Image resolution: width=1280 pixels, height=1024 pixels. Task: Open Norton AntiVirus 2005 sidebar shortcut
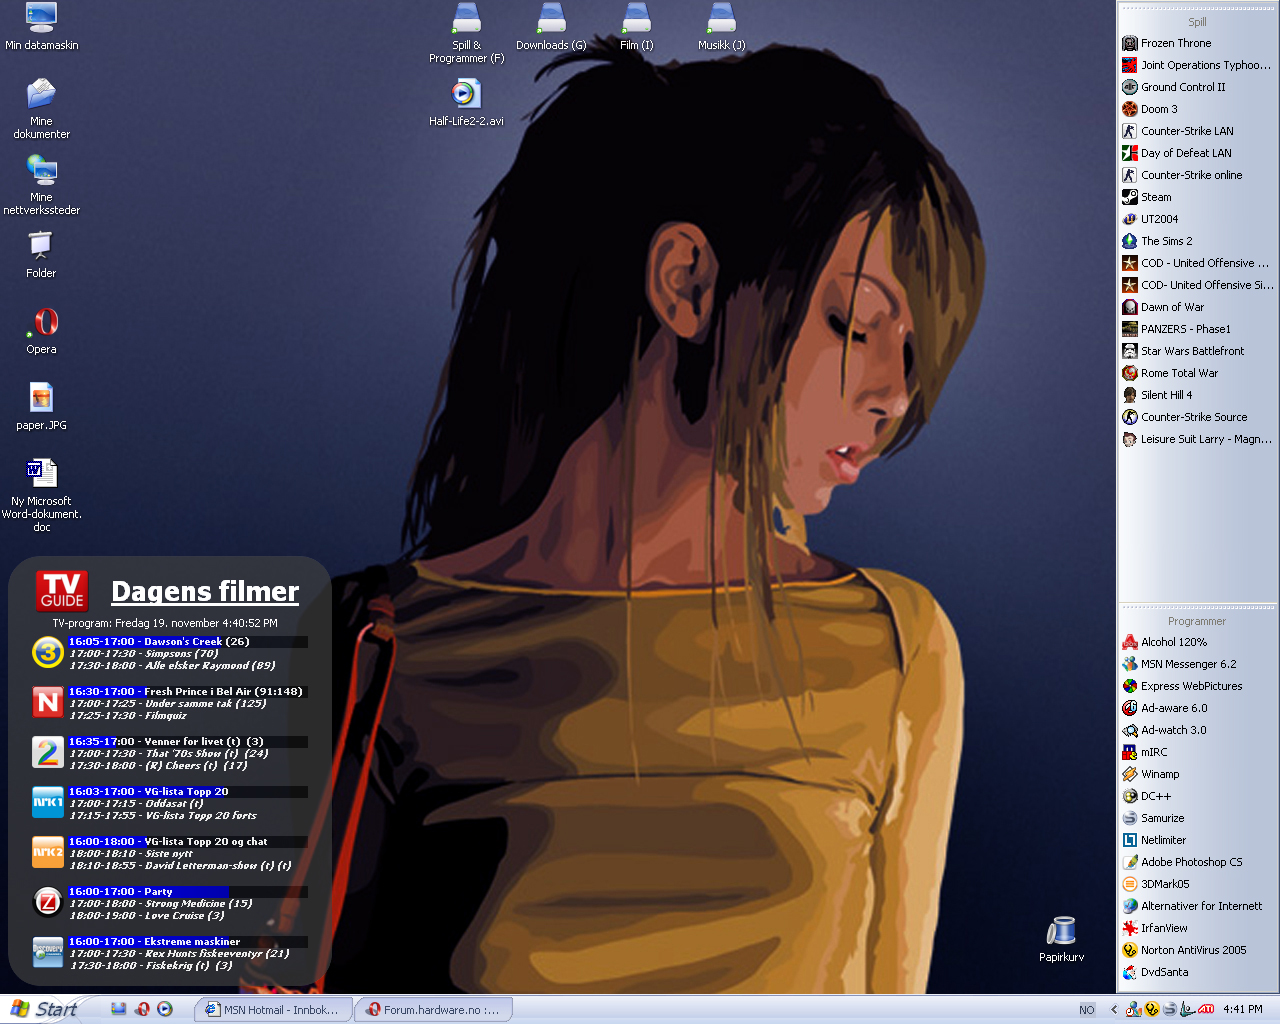(x=1184, y=950)
